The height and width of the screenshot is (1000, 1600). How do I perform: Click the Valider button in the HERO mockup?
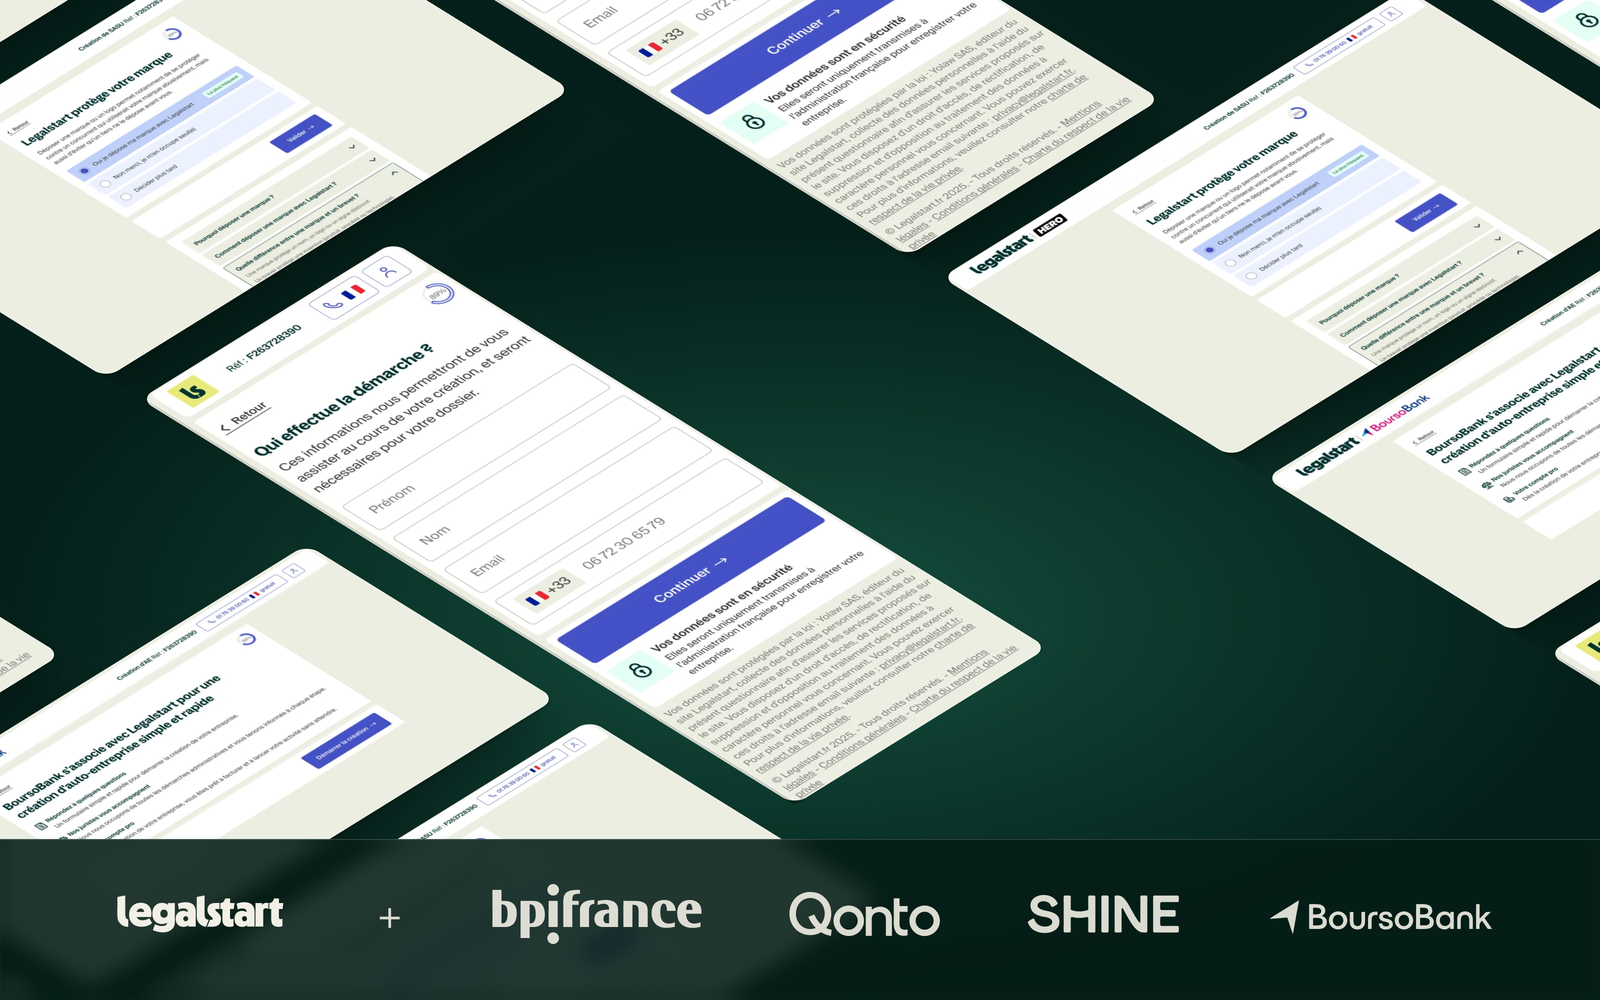[x=1426, y=213]
